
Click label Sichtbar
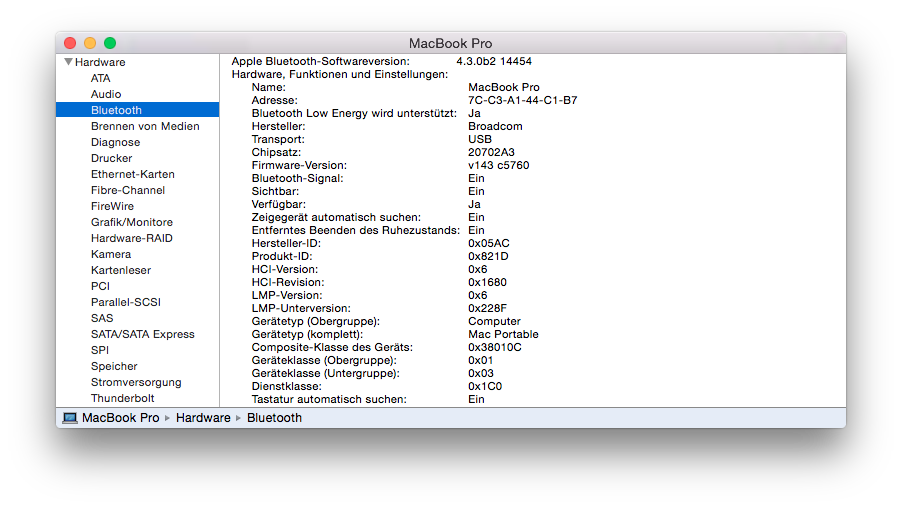pyautogui.click(x=275, y=192)
